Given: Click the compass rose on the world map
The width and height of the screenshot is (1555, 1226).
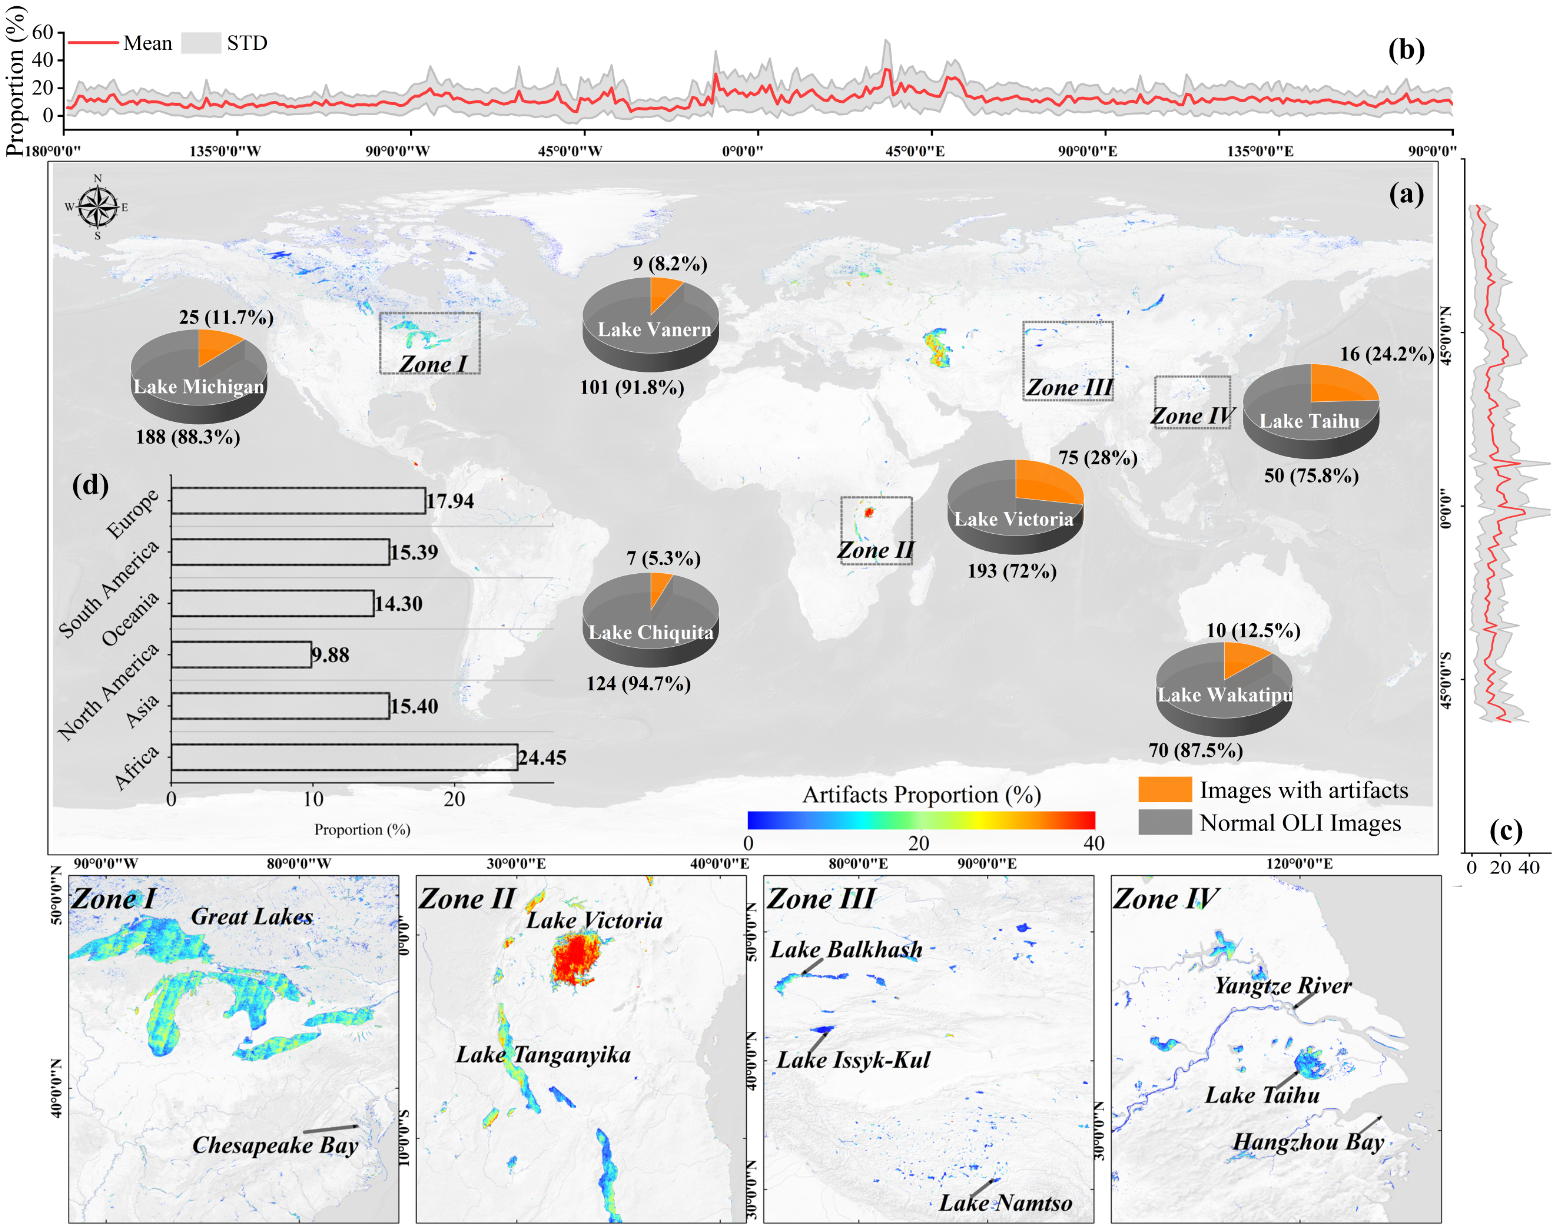Looking at the screenshot, I should (98, 207).
